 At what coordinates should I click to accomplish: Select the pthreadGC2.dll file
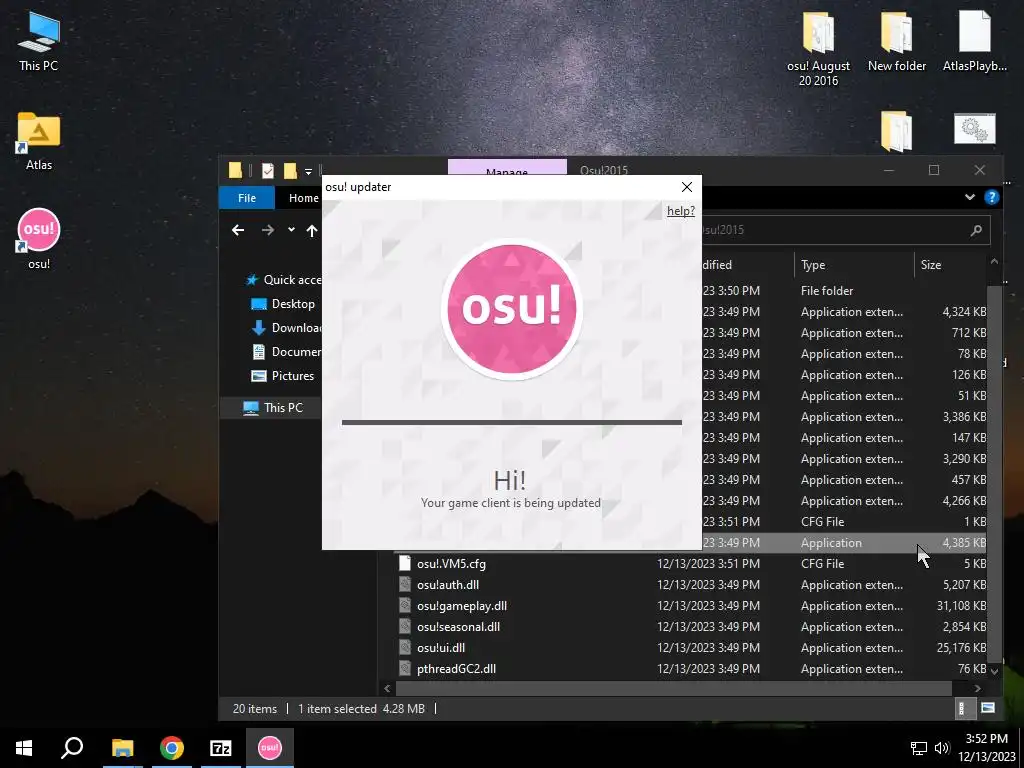[456, 669]
